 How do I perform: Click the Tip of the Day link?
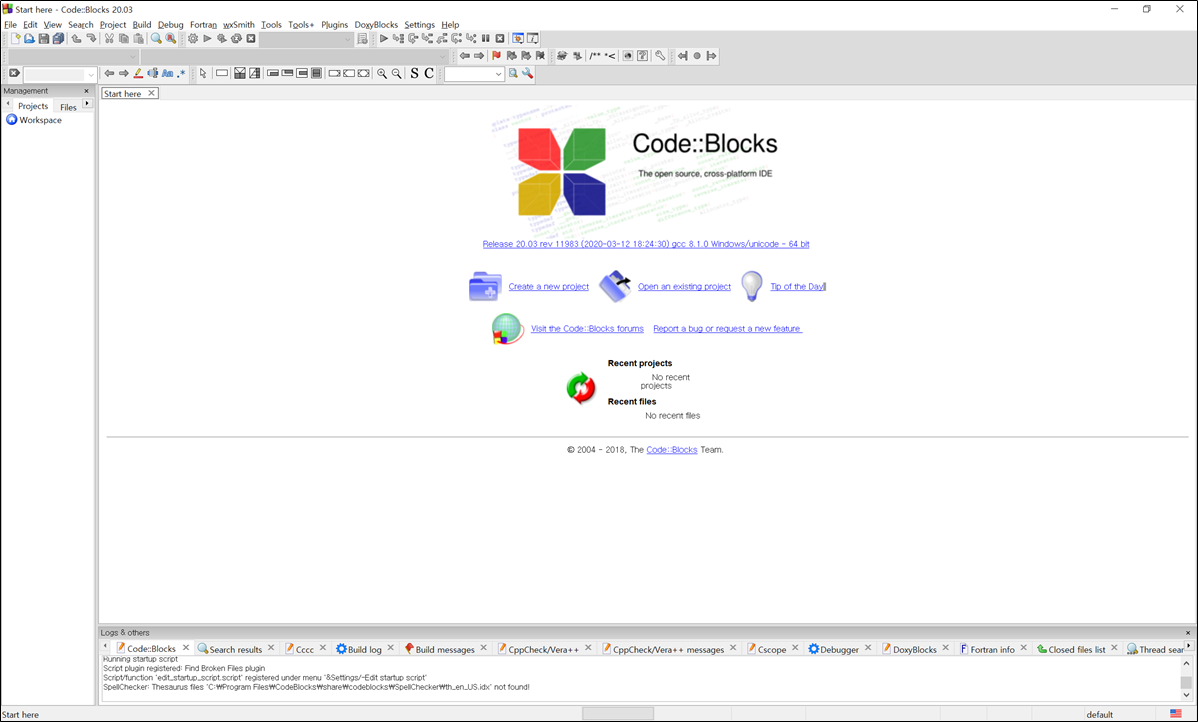797,287
